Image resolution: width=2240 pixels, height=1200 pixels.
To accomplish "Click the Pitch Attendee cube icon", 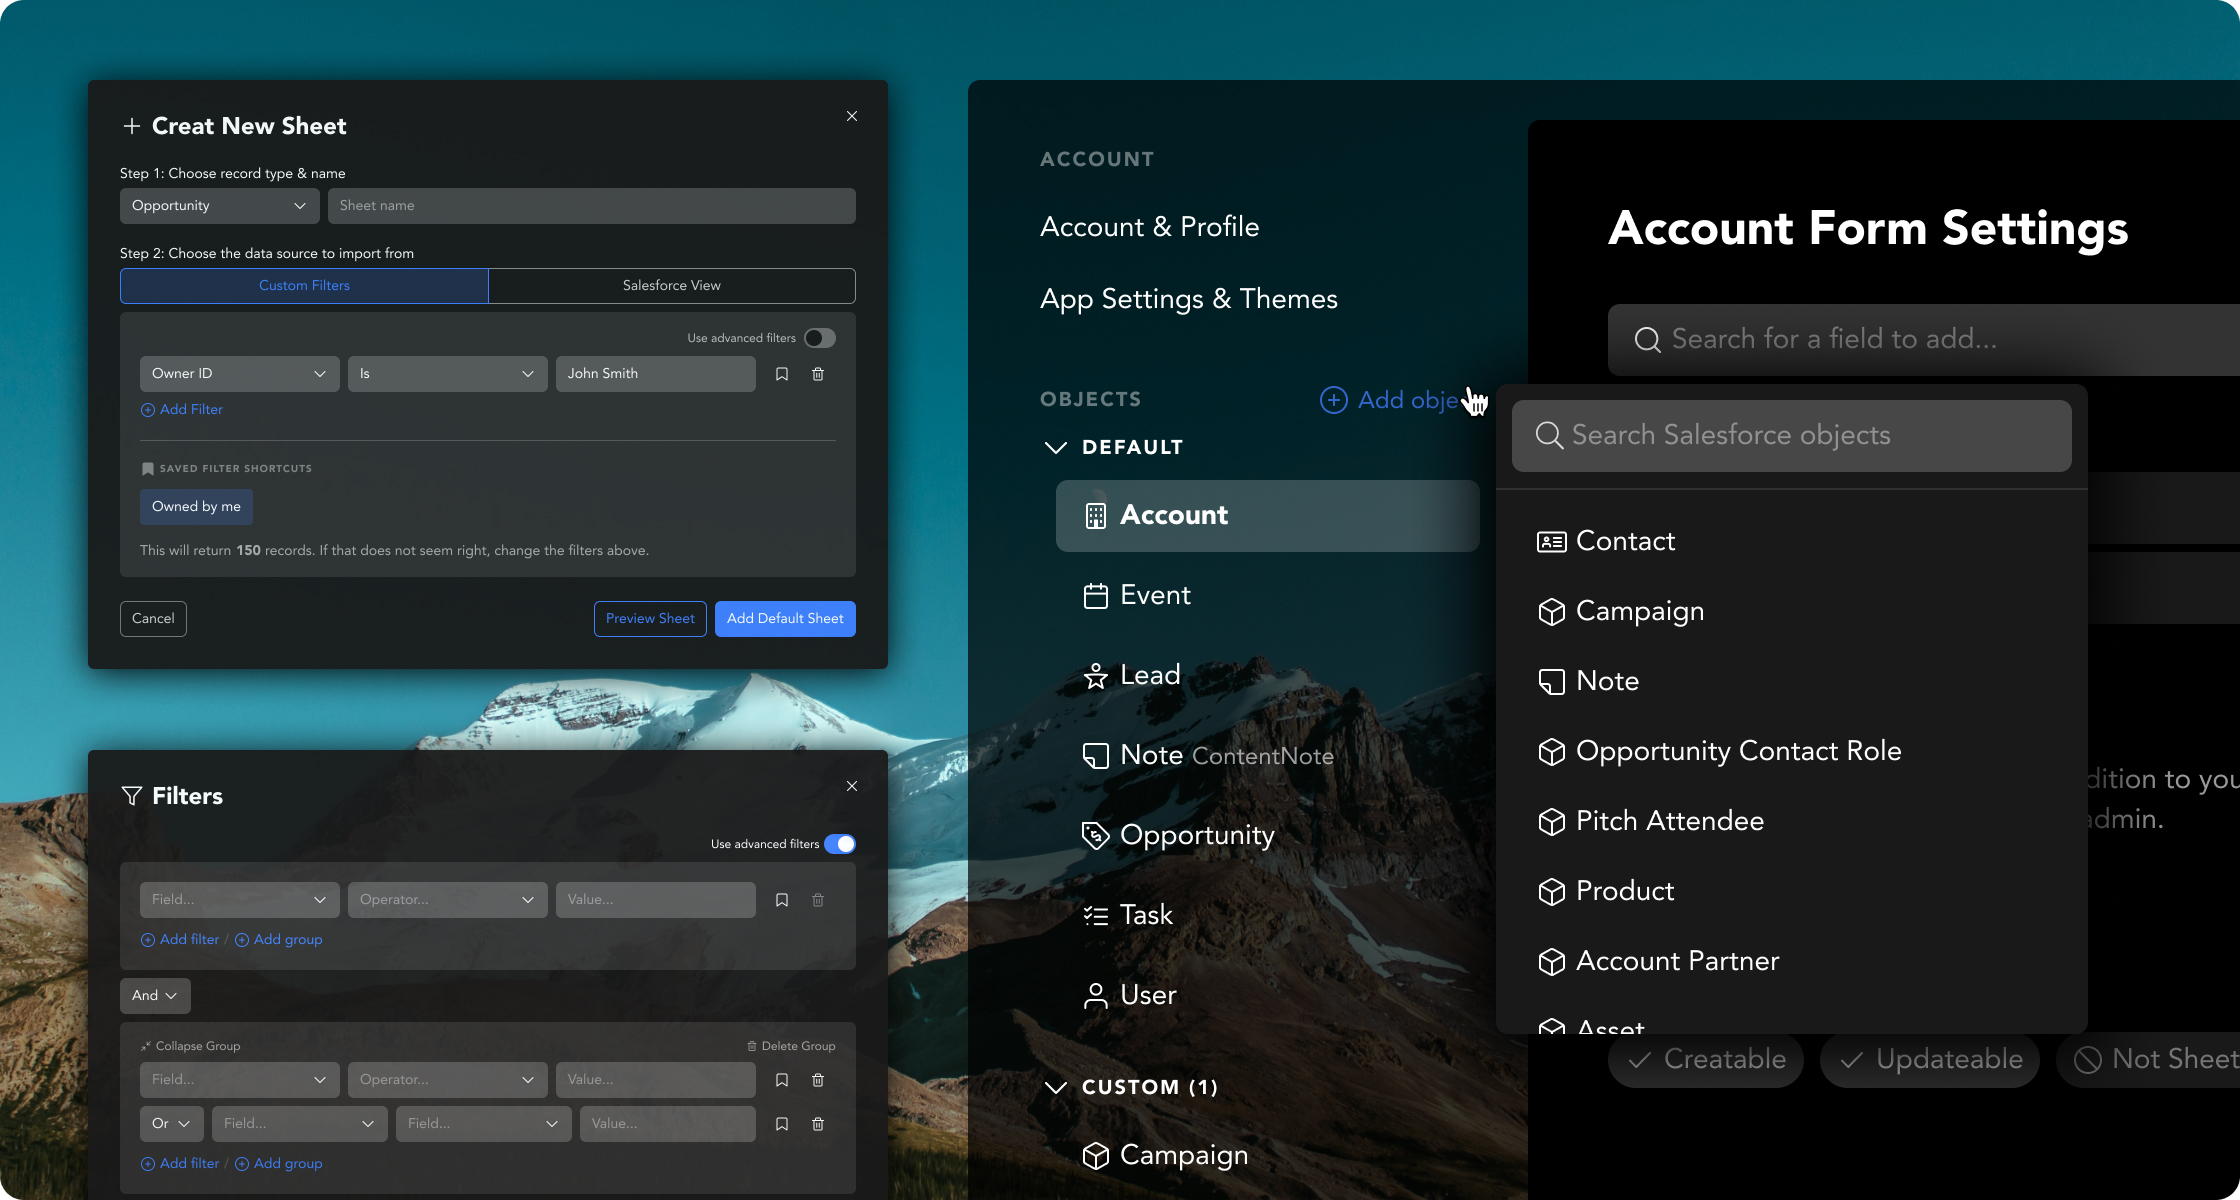I will tap(1551, 822).
